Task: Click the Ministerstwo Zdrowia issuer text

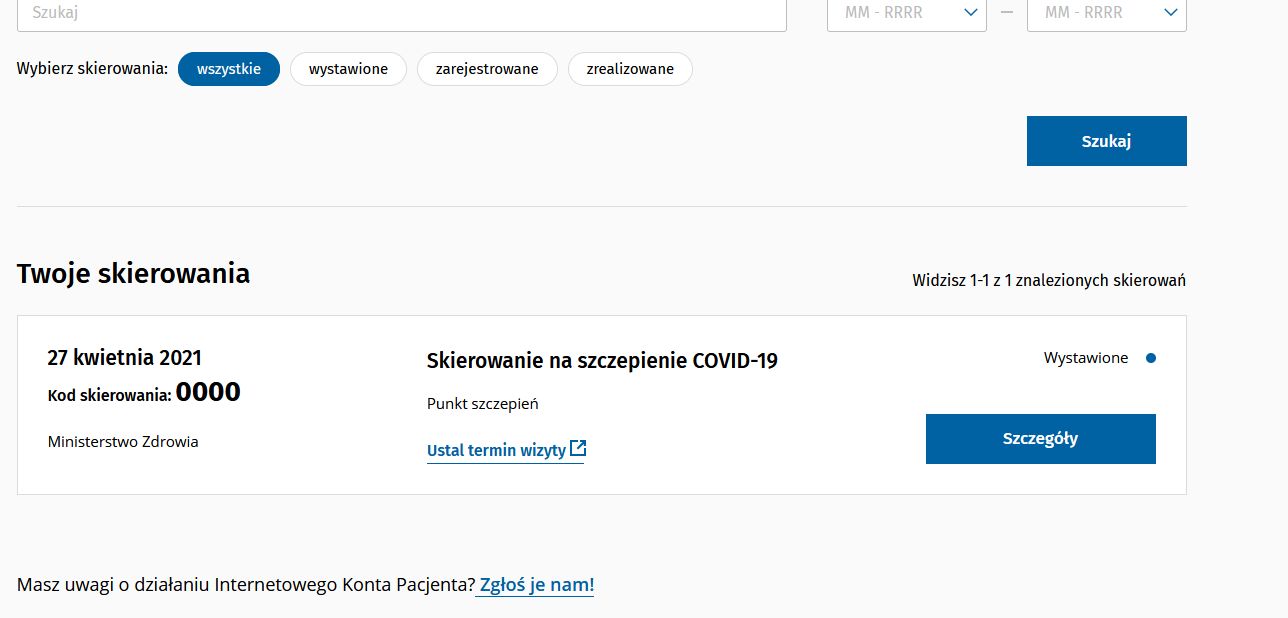Action: 123,441
